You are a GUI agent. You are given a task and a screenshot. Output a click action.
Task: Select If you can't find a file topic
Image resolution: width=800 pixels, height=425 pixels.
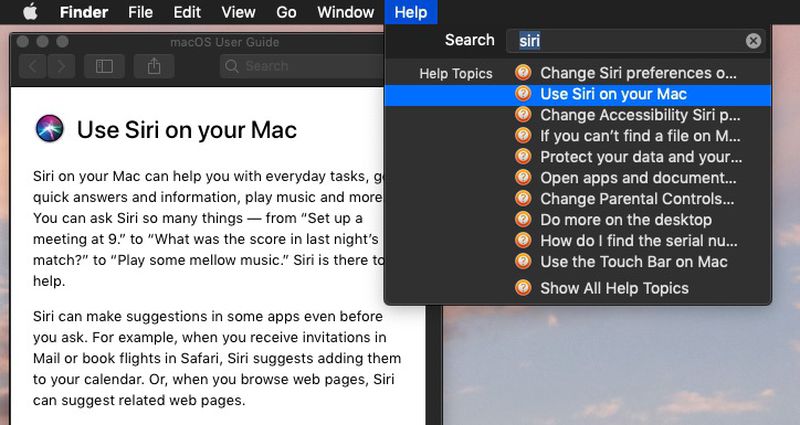(x=578, y=136)
